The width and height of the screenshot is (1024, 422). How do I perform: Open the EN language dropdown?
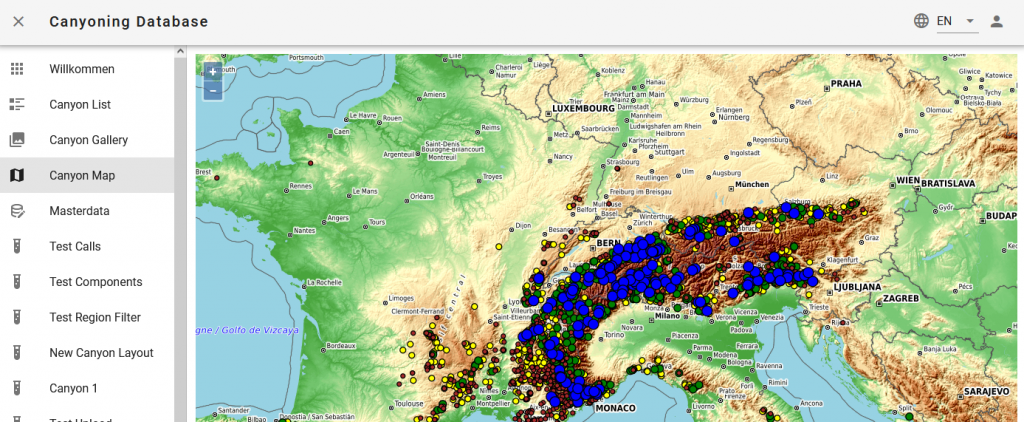pos(956,21)
